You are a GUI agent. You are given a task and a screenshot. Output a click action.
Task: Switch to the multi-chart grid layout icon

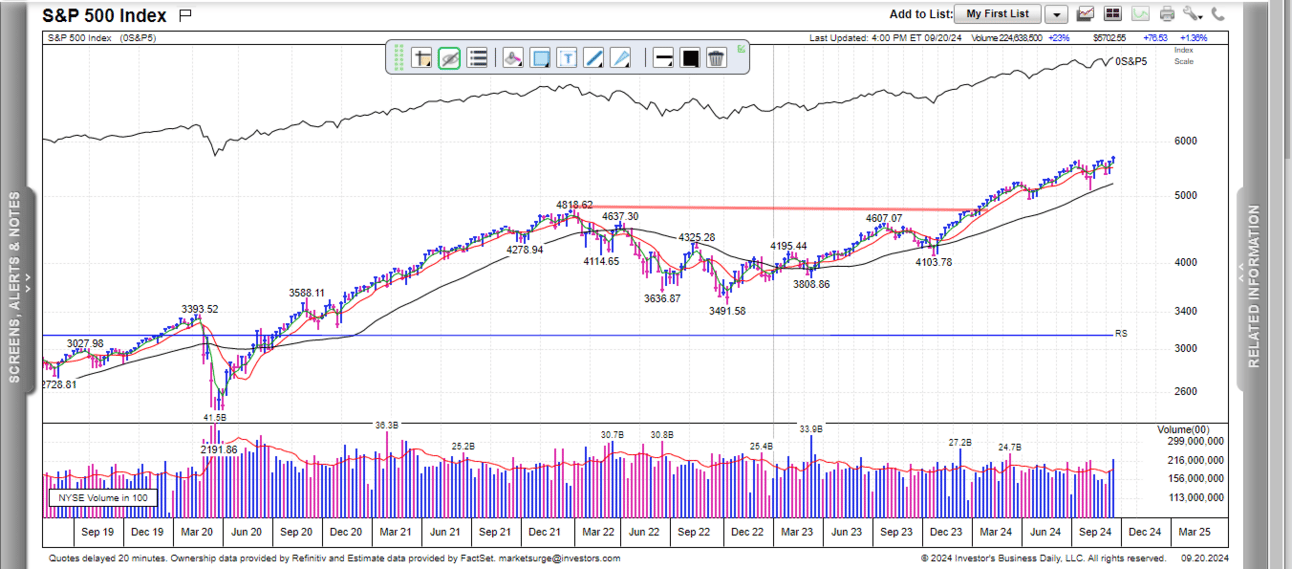click(1113, 14)
